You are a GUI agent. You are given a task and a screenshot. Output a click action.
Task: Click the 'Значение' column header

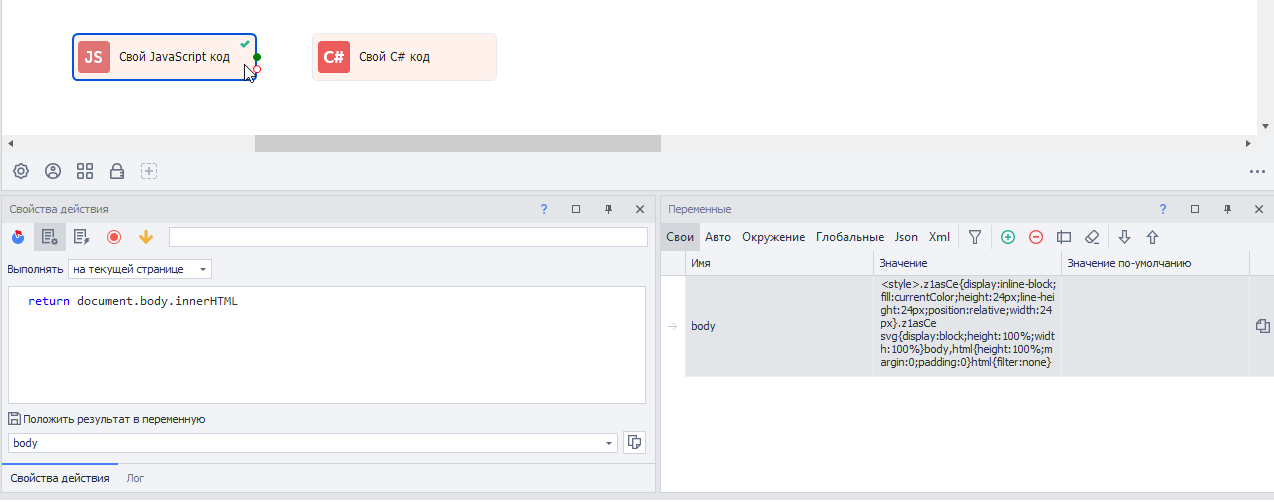coord(967,263)
